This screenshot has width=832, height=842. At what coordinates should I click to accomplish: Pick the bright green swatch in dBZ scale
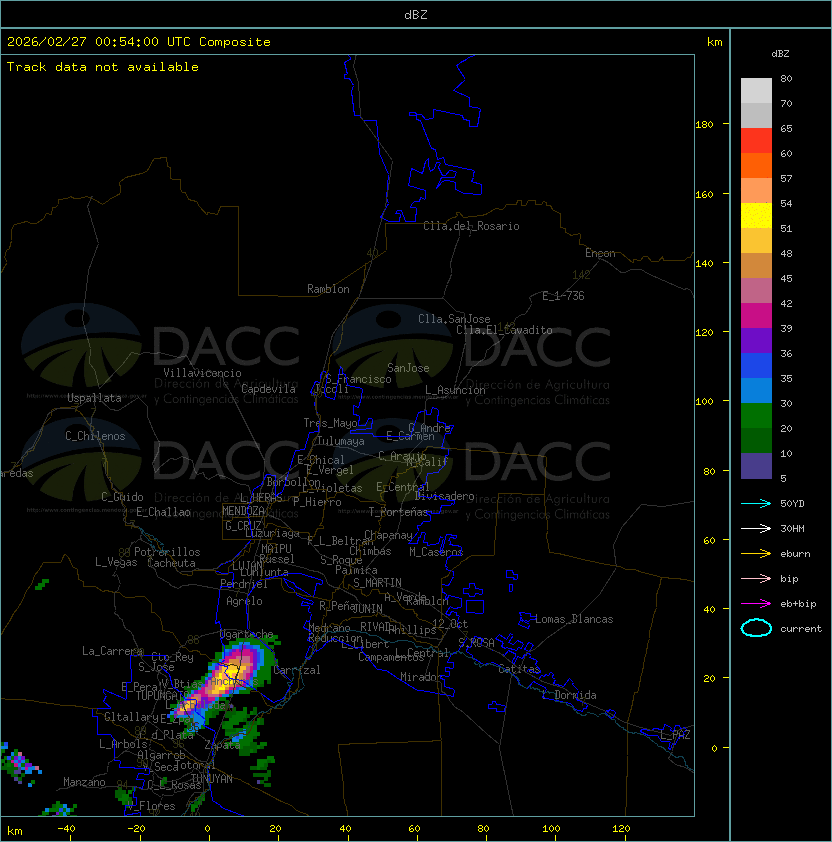(x=756, y=416)
